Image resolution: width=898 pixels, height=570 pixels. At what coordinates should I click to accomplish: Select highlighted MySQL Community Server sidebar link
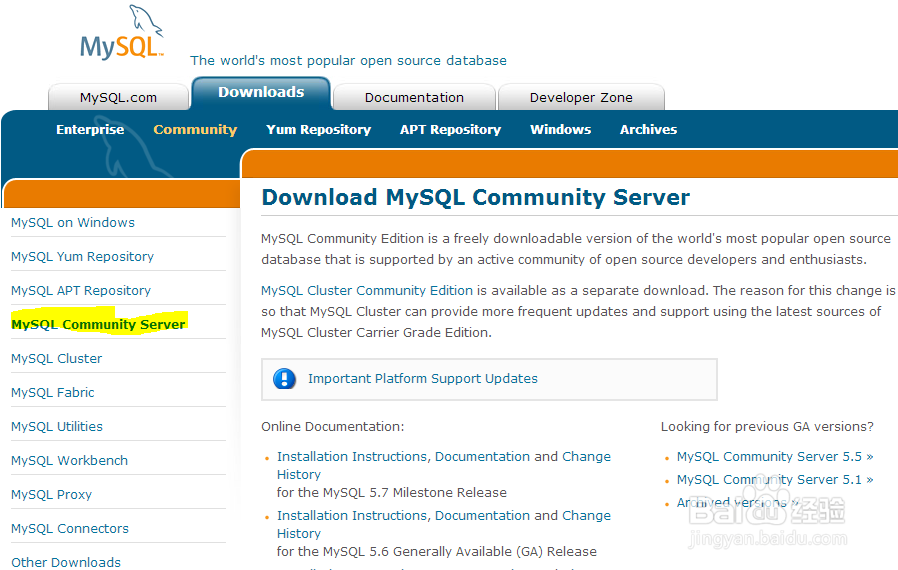(99, 324)
